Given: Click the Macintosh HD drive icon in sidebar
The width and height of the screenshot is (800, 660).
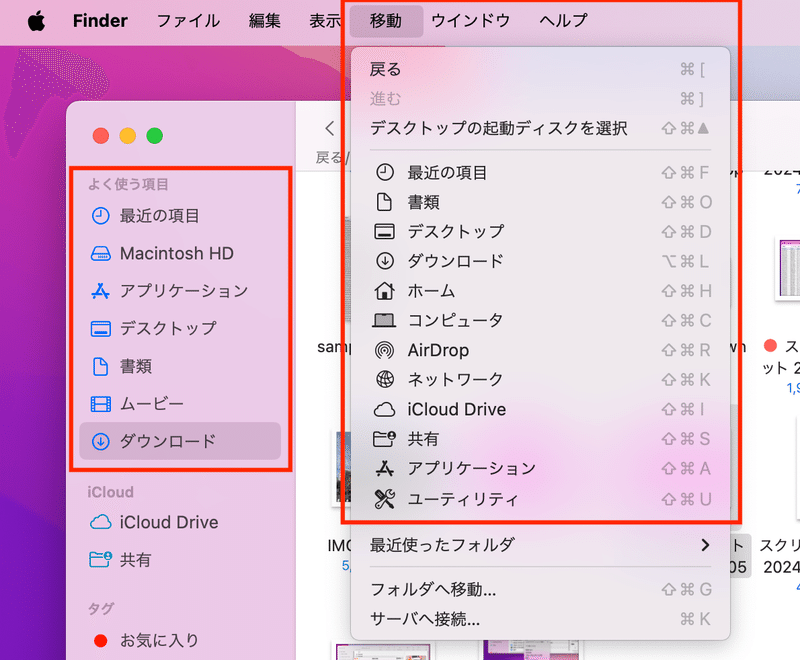Looking at the screenshot, I should click(101, 253).
